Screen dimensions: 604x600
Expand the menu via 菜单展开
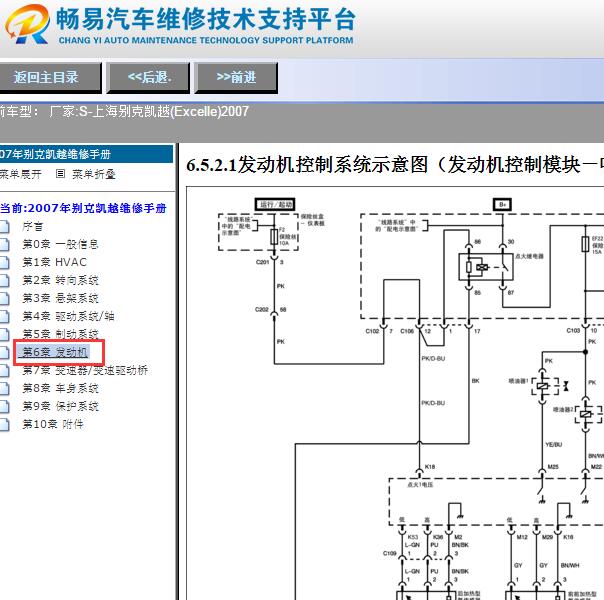click(x=20, y=174)
